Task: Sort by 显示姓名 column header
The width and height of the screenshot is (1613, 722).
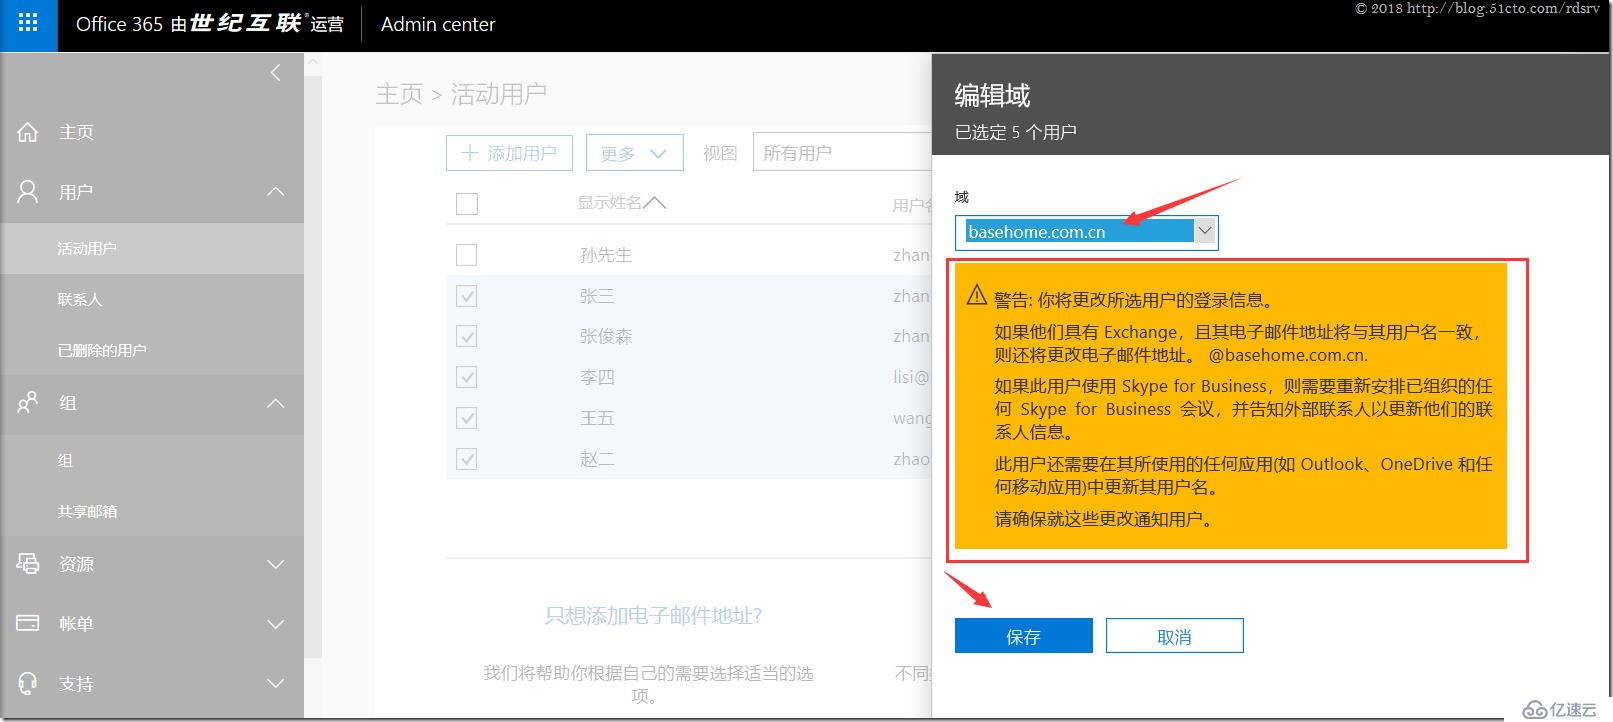Action: pos(621,203)
